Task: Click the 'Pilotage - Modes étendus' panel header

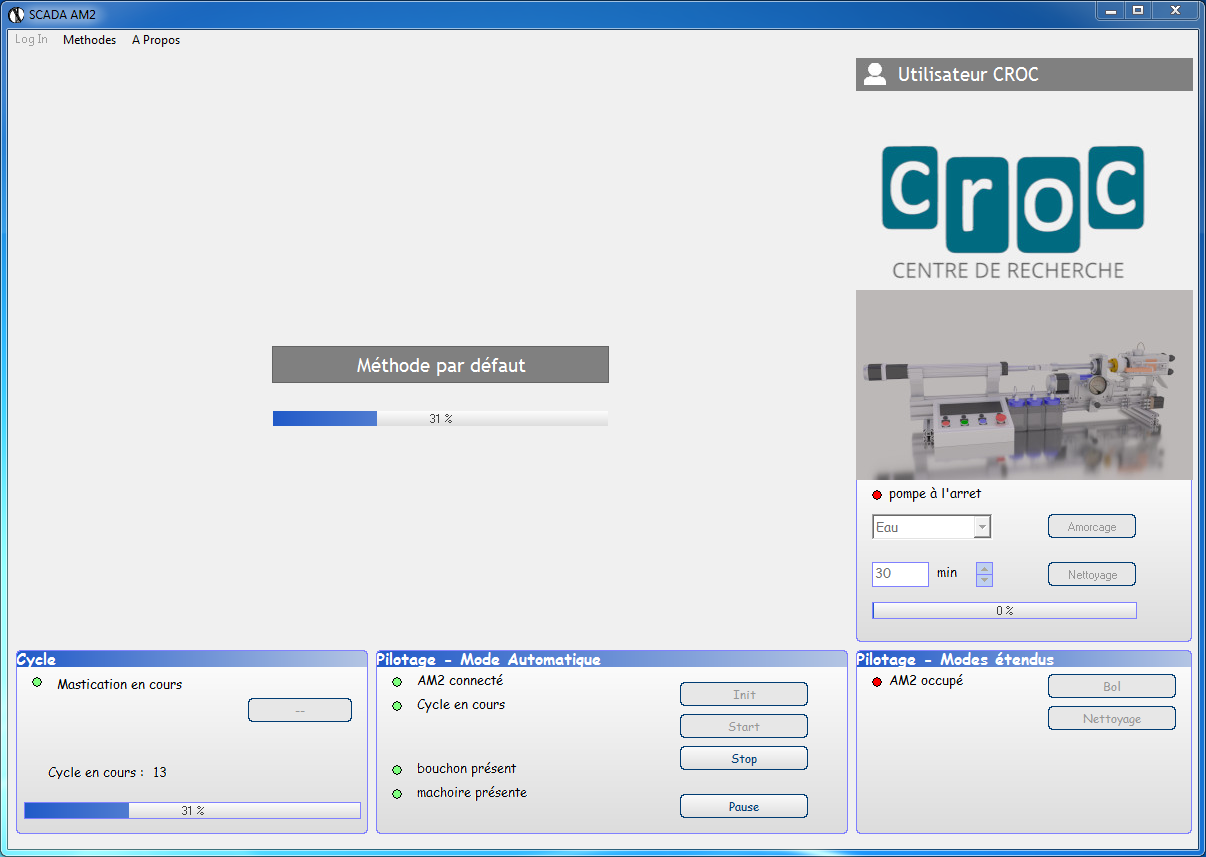Action: coord(1024,659)
